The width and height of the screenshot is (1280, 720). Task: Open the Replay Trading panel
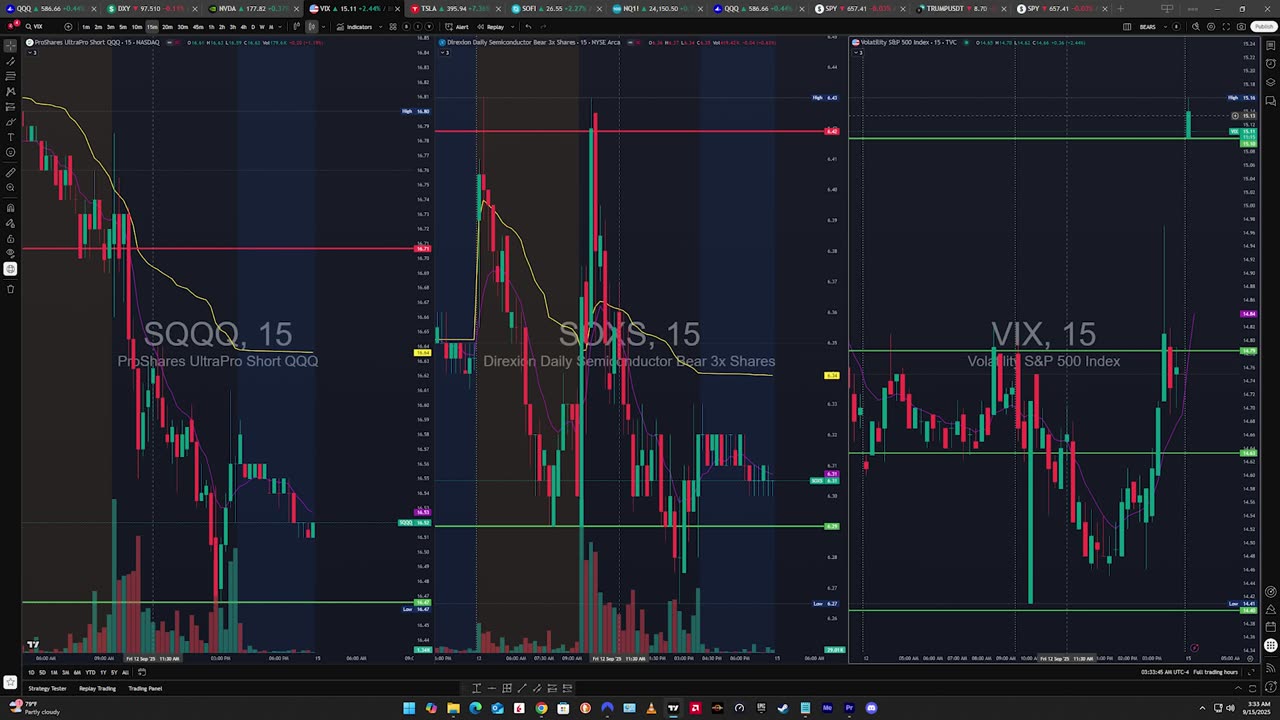tap(97, 688)
